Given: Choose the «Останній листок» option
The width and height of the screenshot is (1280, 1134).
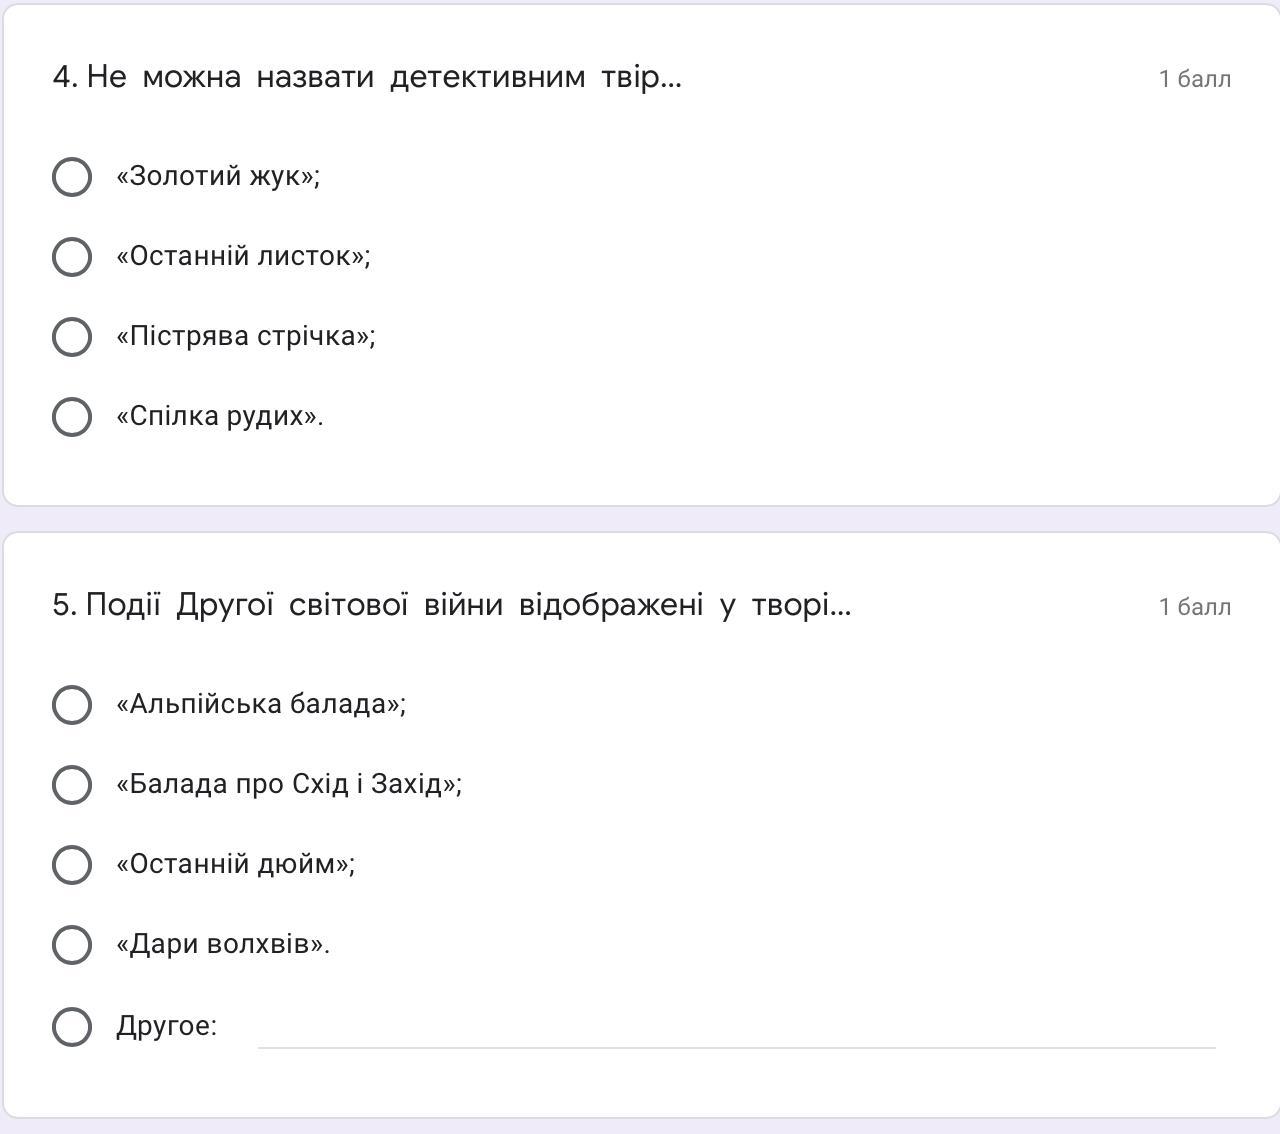Looking at the screenshot, I should point(72,257).
